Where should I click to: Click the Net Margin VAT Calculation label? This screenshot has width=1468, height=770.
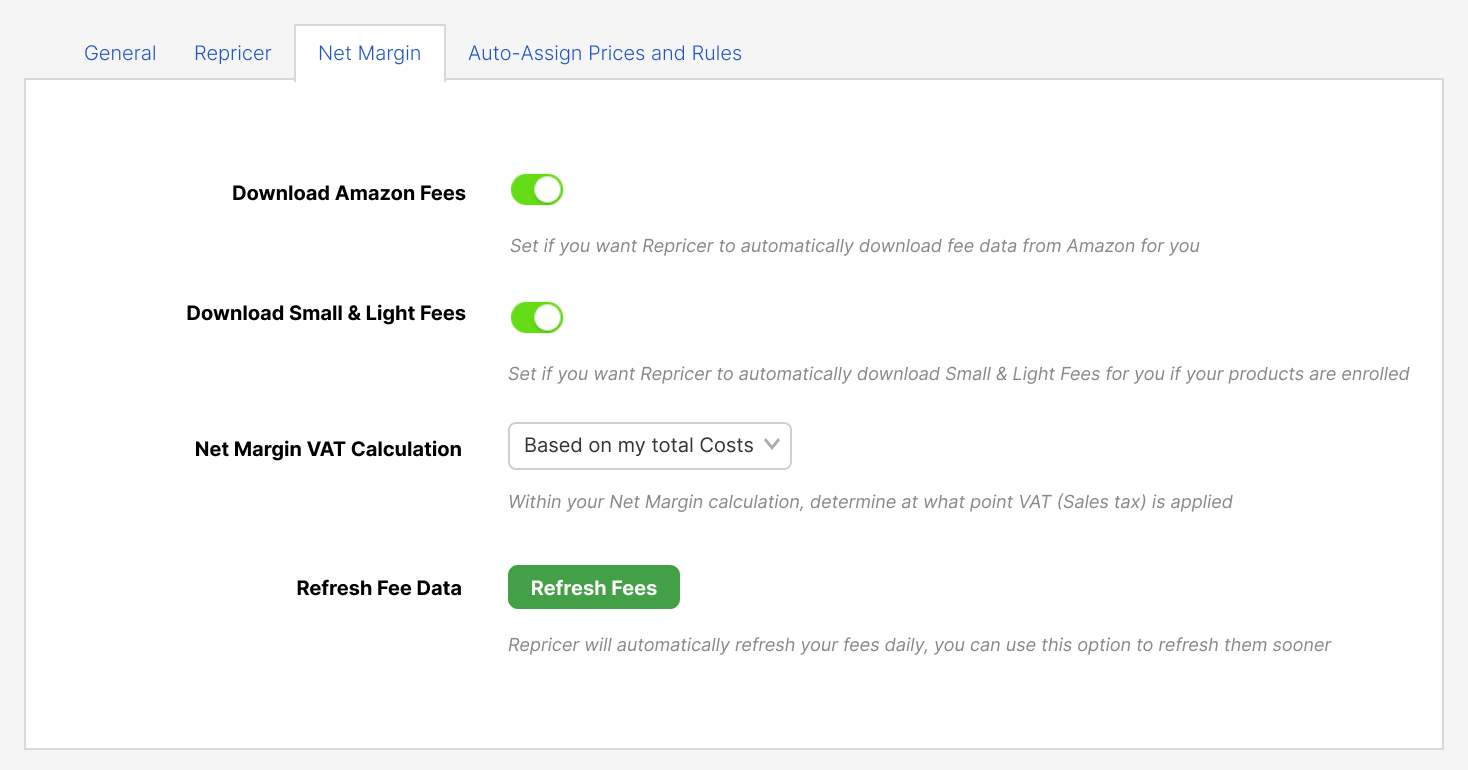(328, 449)
